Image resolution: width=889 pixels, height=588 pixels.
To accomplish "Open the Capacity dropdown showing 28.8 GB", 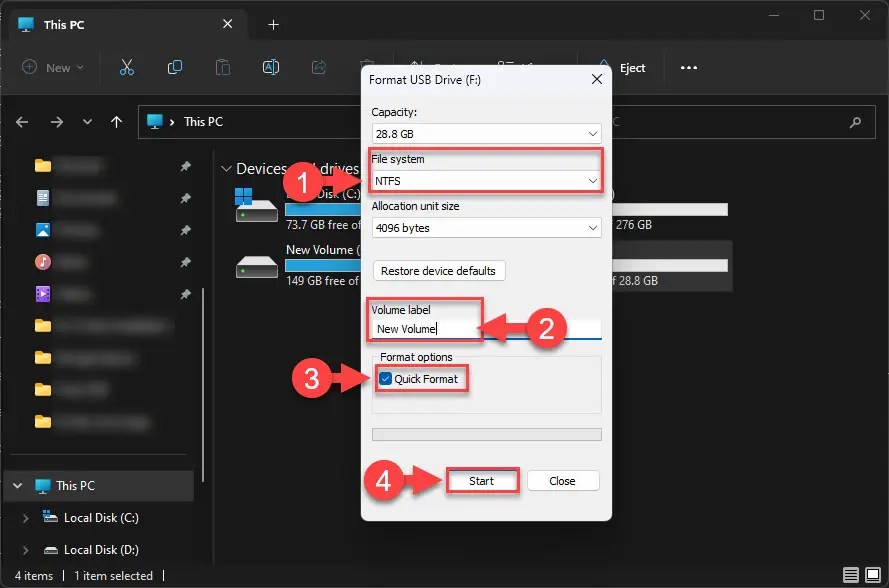I will point(486,133).
